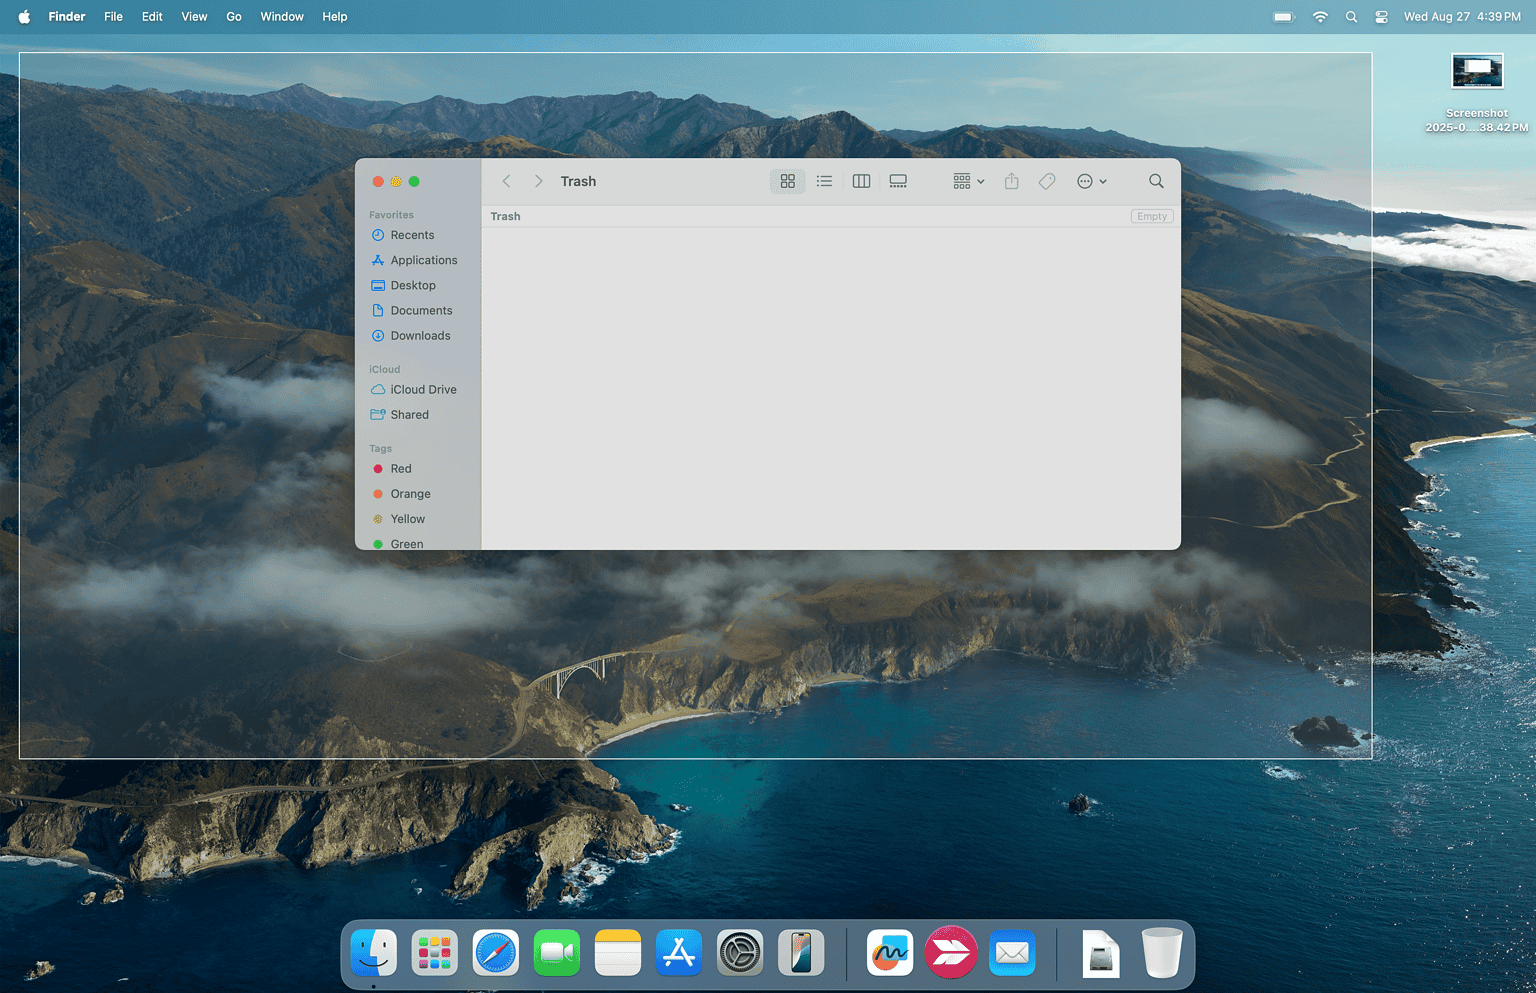Start a search in the Trash window
The height and width of the screenshot is (993, 1536).
tap(1155, 181)
